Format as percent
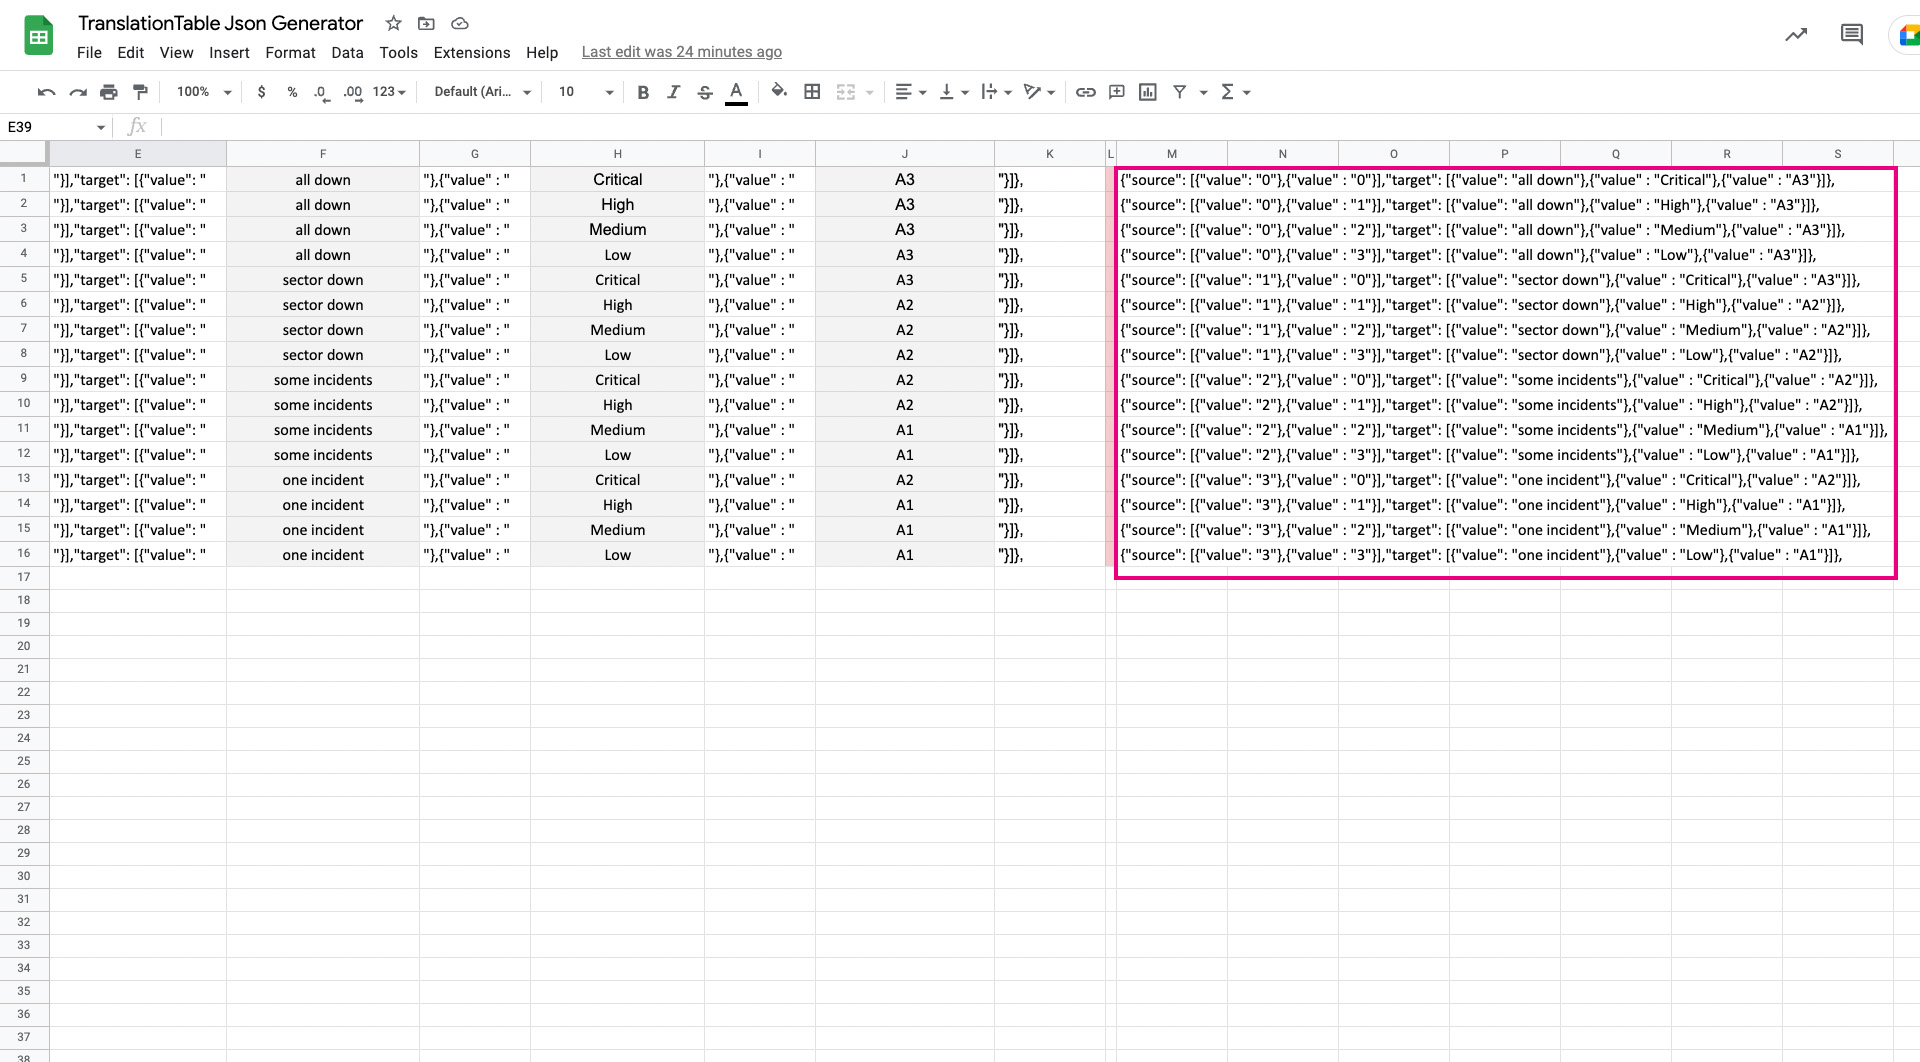This screenshot has height=1062, width=1920. [x=292, y=92]
